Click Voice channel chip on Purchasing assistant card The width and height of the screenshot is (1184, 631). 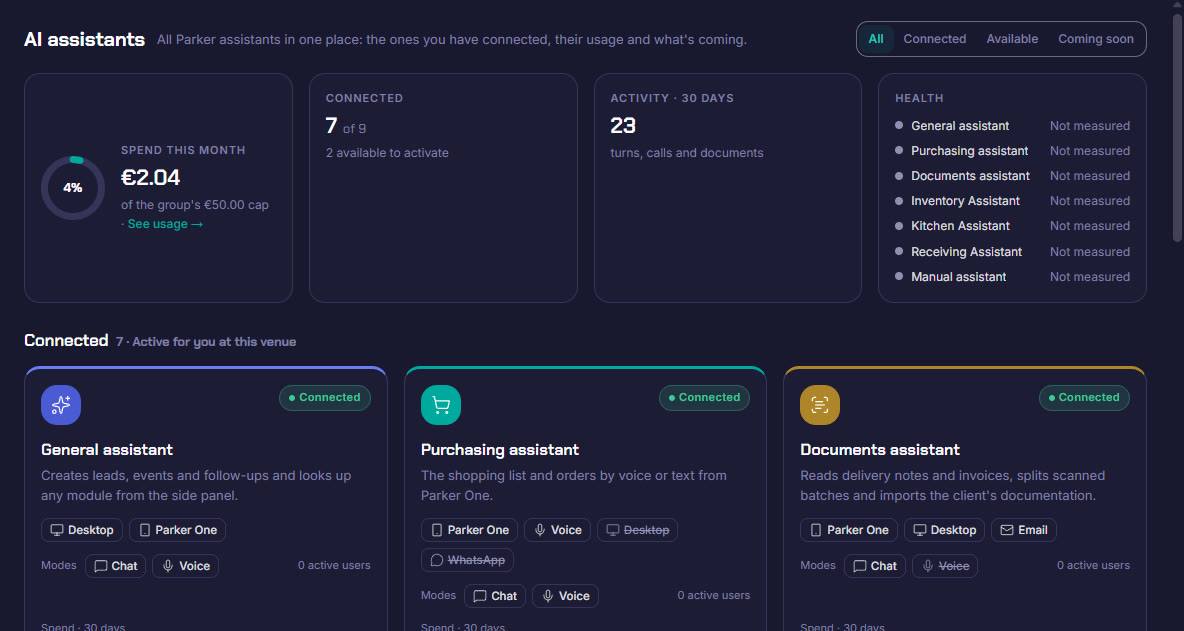pyautogui.click(x=558, y=530)
